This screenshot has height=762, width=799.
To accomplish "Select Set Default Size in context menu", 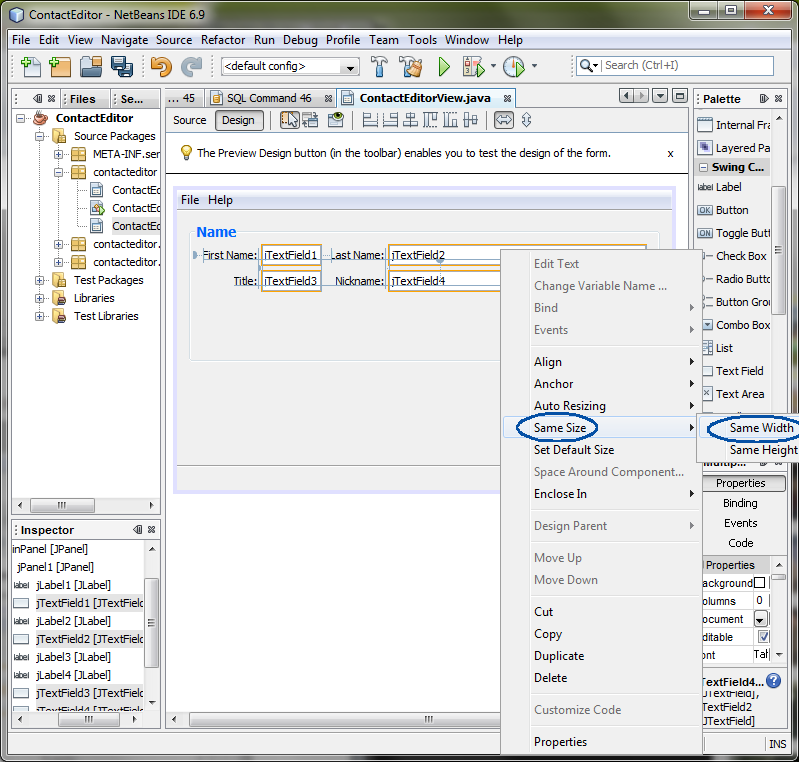I will [x=600, y=450].
